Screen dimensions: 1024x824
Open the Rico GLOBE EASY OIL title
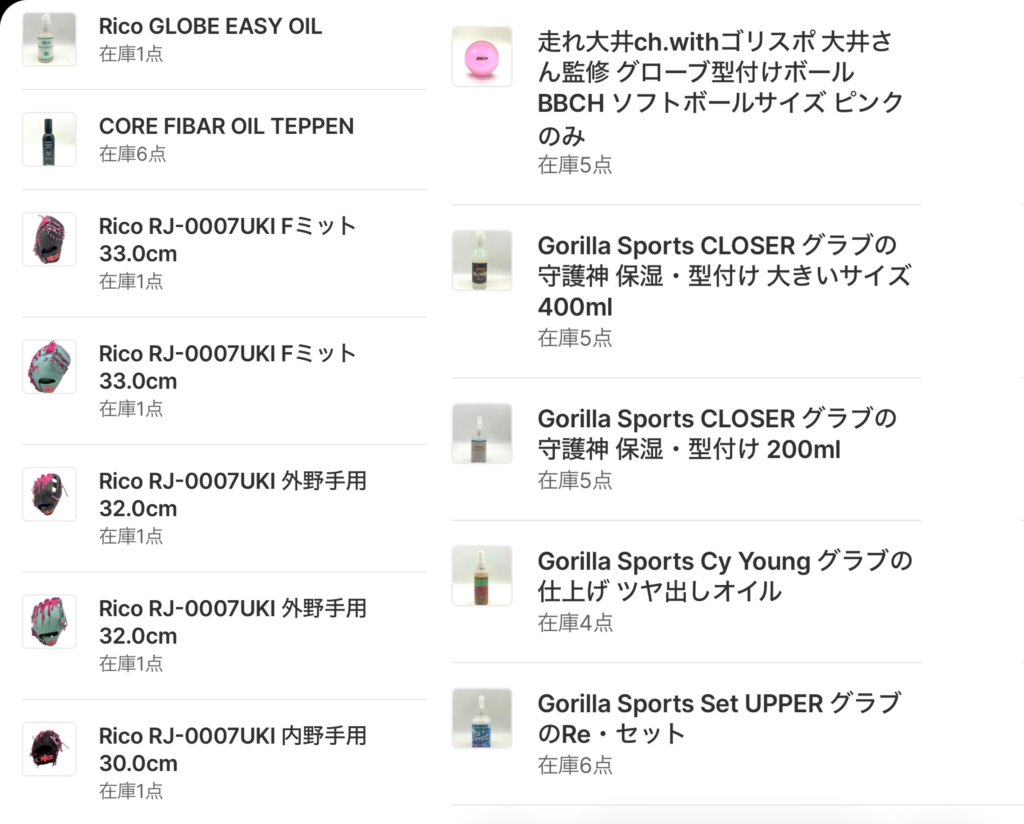[x=210, y=26]
